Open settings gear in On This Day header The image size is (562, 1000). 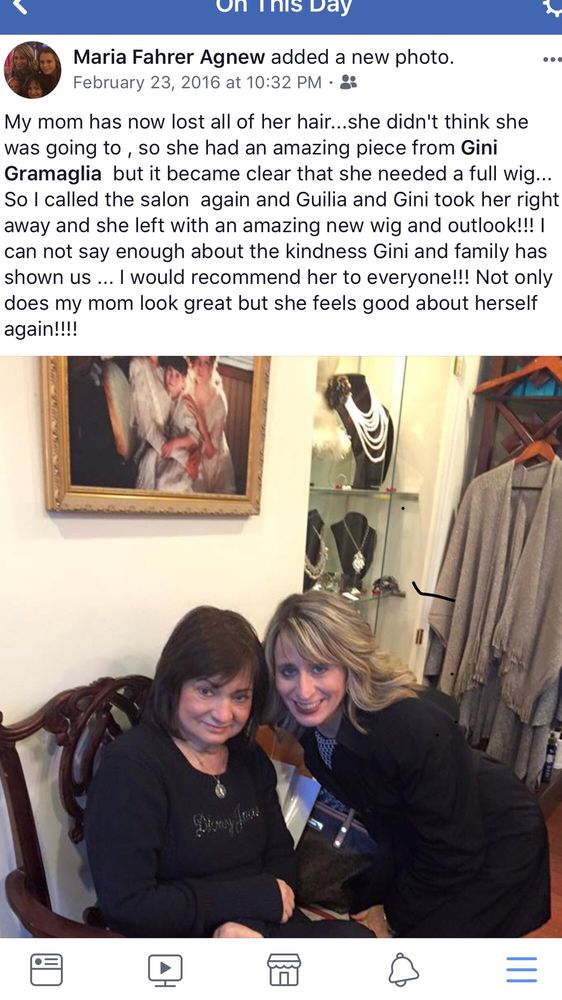click(x=553, y=6)
